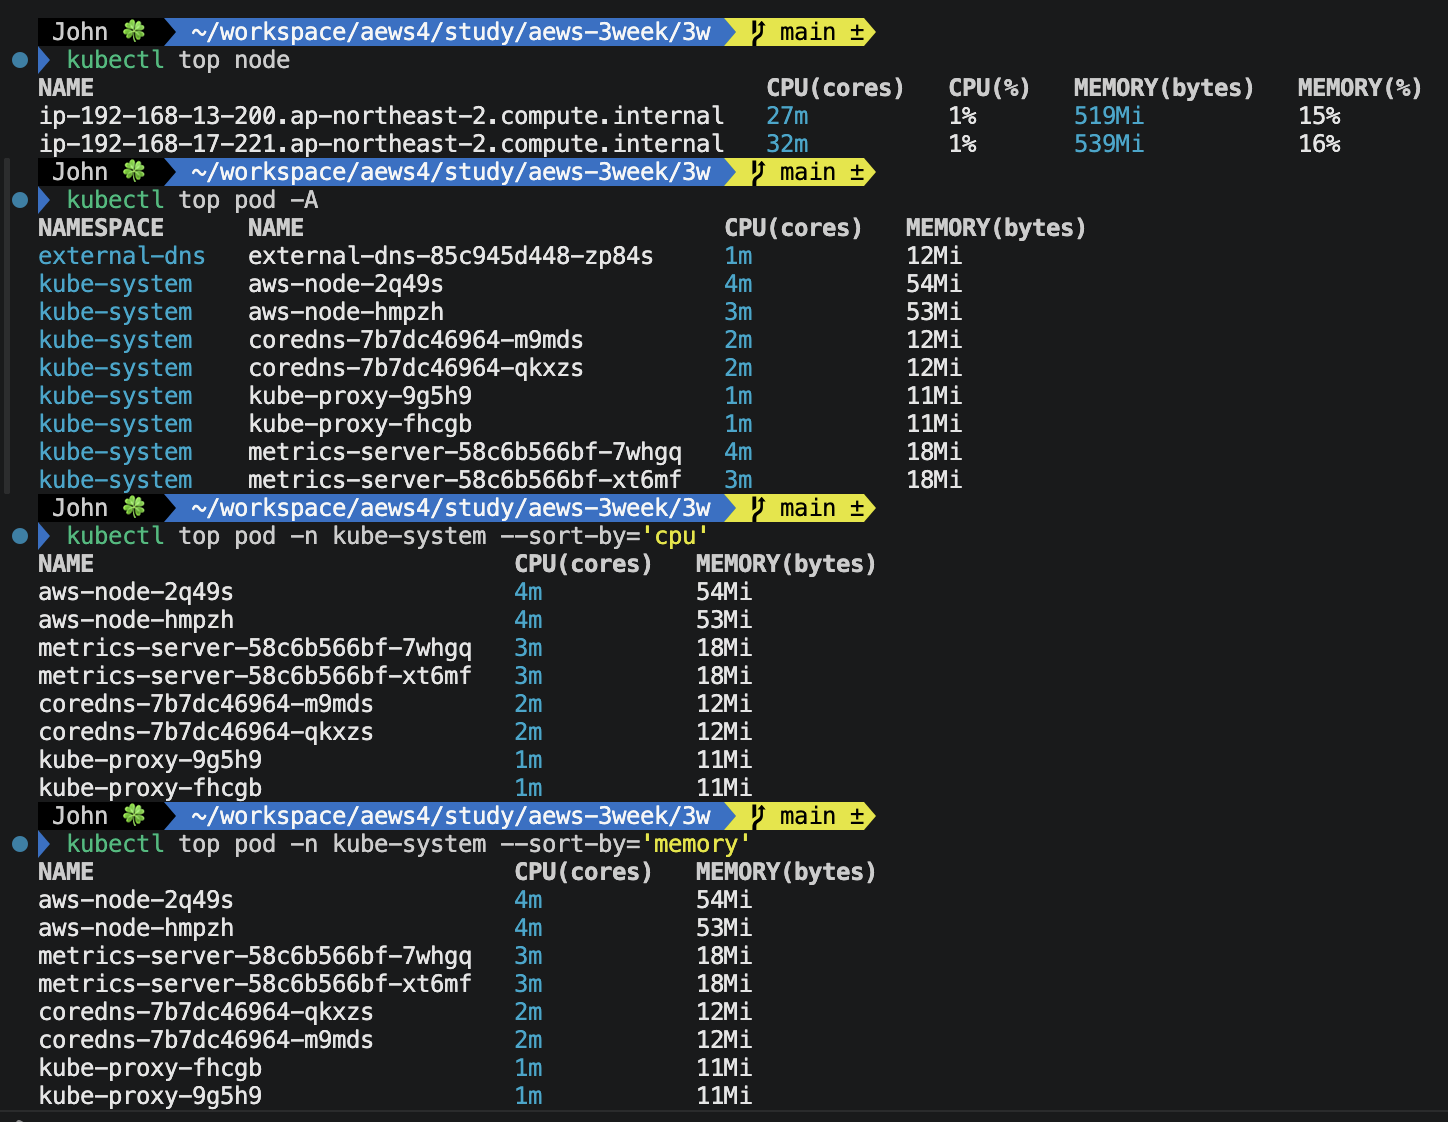1448x1122 pixels.
Task: Click the MEMORY(bytes) header in the memory-sorted output
Action: (x=786, y=872)
